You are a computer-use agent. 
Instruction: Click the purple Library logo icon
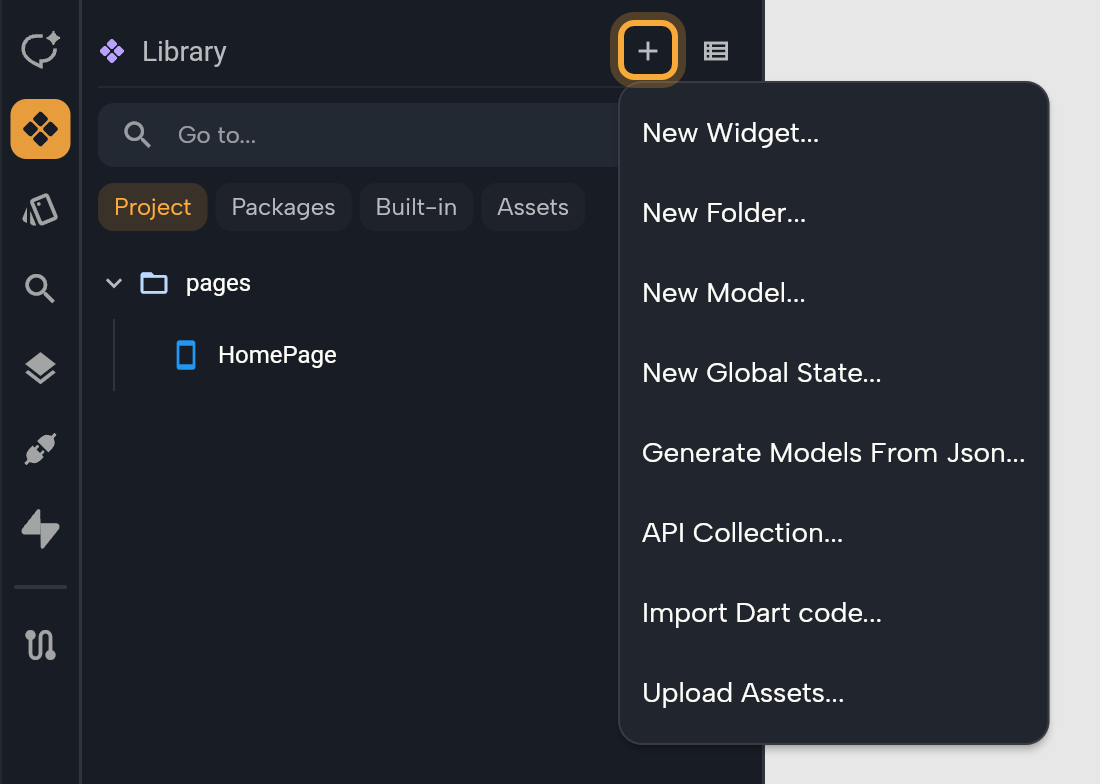pyautogui.click(x=112, y=51)
